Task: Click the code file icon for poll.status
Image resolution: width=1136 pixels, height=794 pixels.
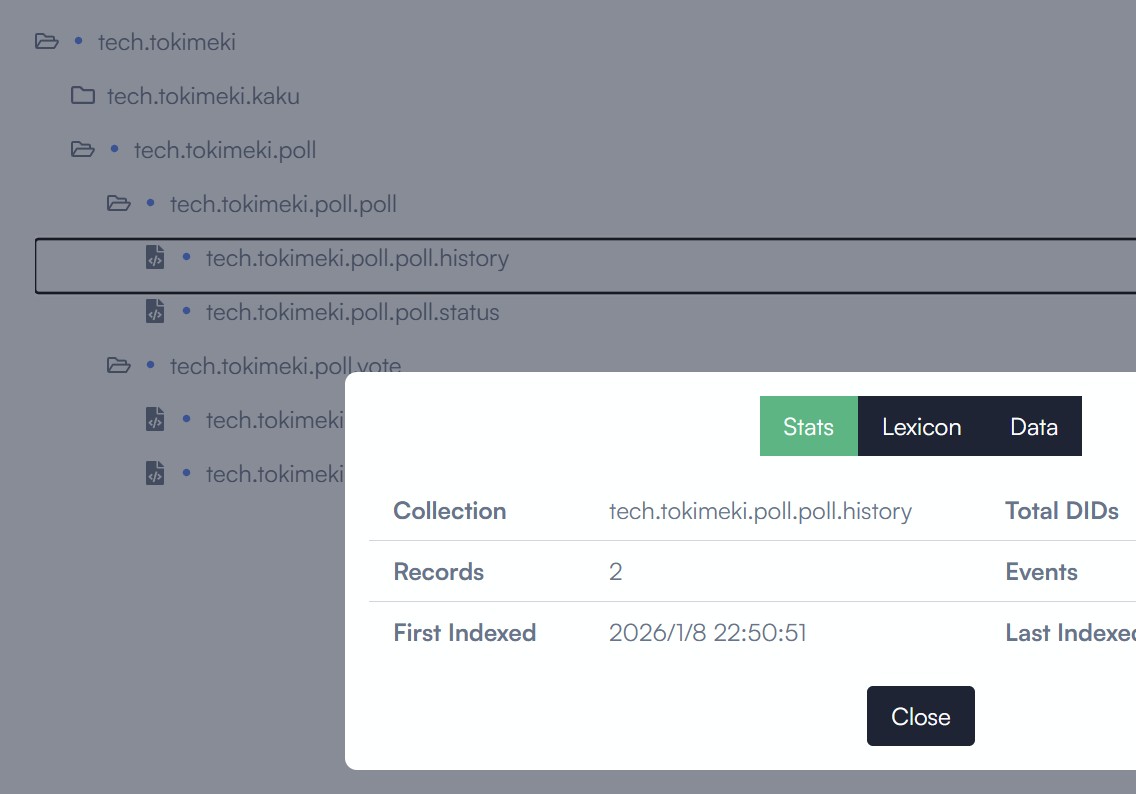Action: tap(154, 312)
